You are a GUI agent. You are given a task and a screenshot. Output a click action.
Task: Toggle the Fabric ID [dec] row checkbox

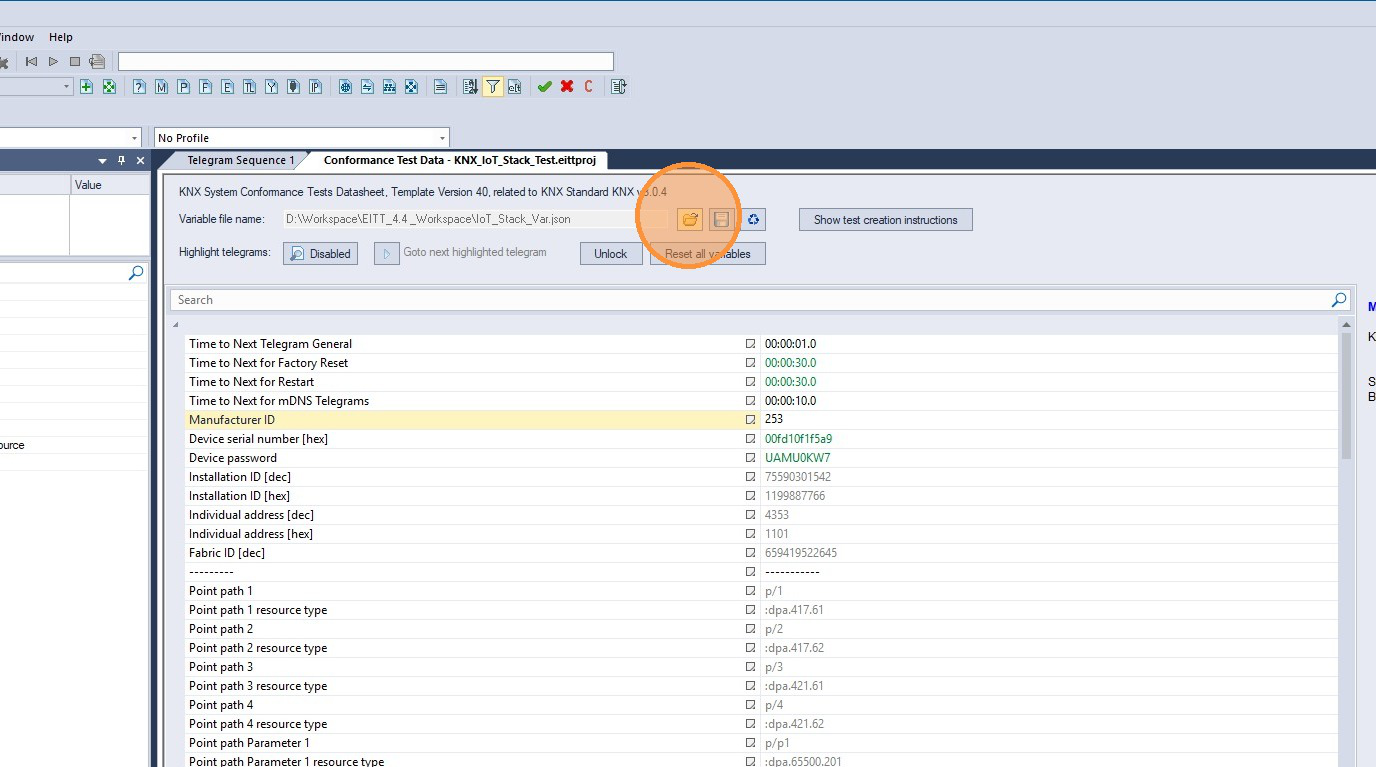coord(750,553)
